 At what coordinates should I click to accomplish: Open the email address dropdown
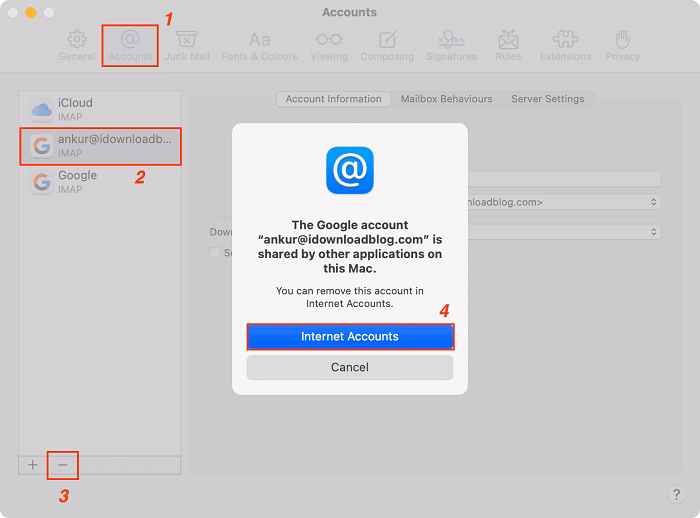(564, 202)
